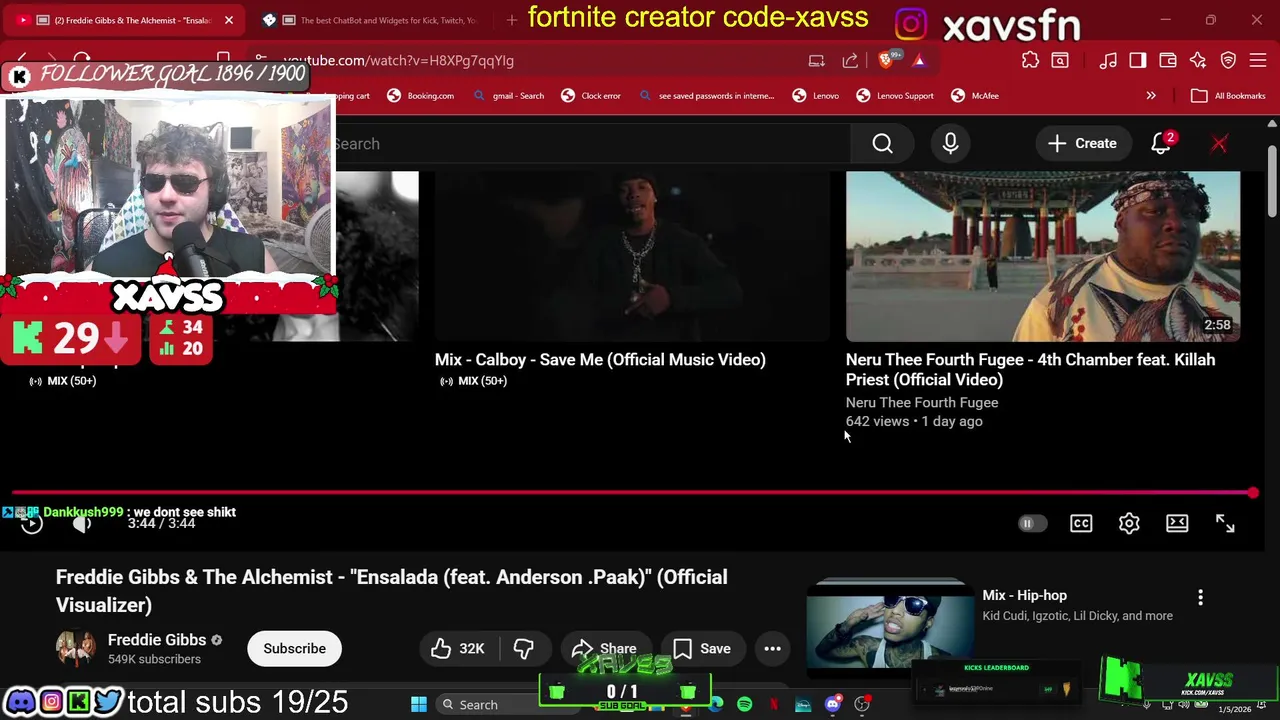
Task: Open a new browser tab
Action: [512, 20]
